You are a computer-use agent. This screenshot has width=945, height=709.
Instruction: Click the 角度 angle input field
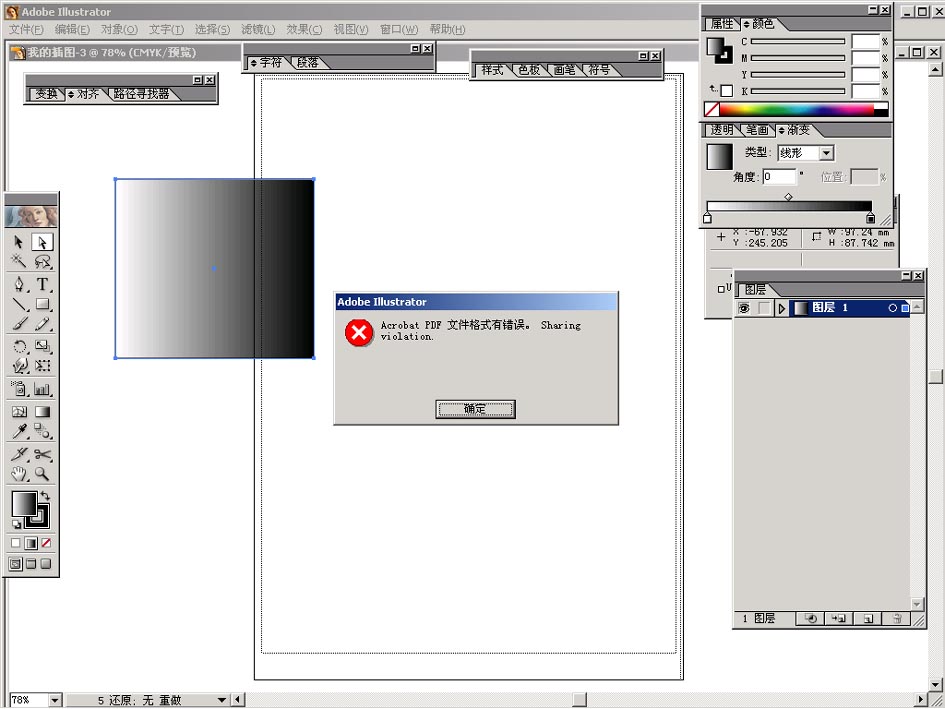(x=779, y=177)
